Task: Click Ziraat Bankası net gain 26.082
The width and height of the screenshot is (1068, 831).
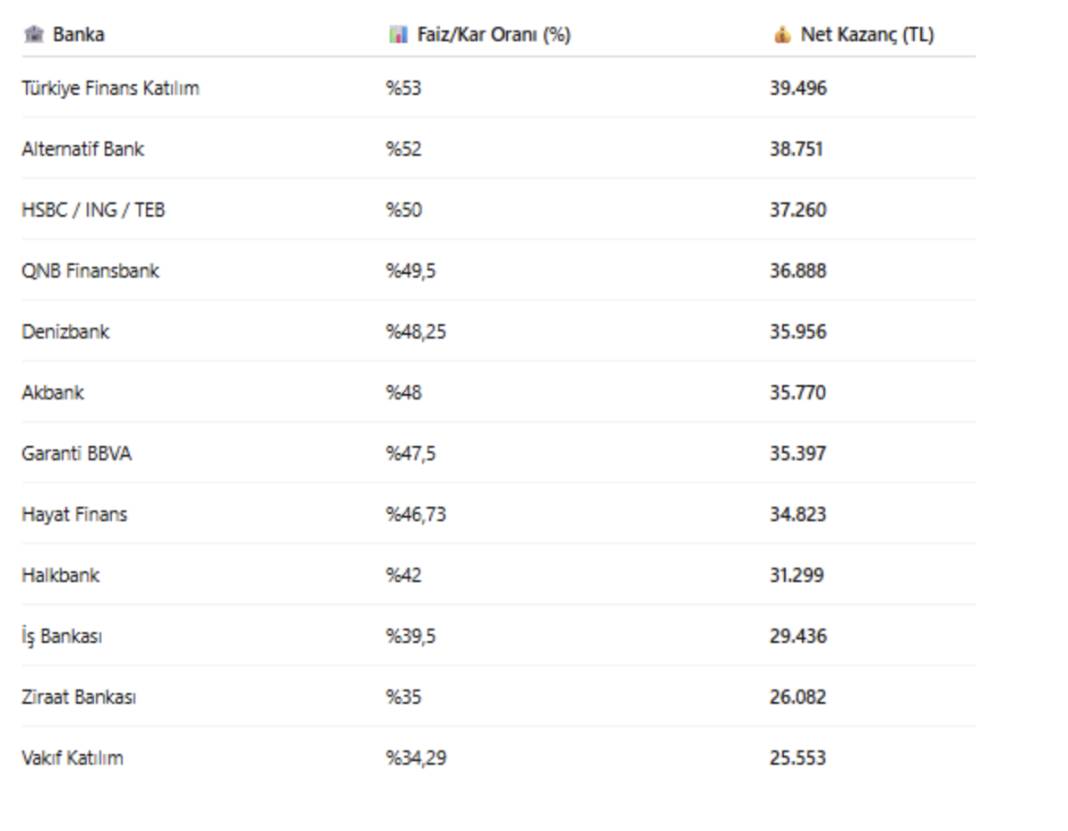Action: [798, 697]
